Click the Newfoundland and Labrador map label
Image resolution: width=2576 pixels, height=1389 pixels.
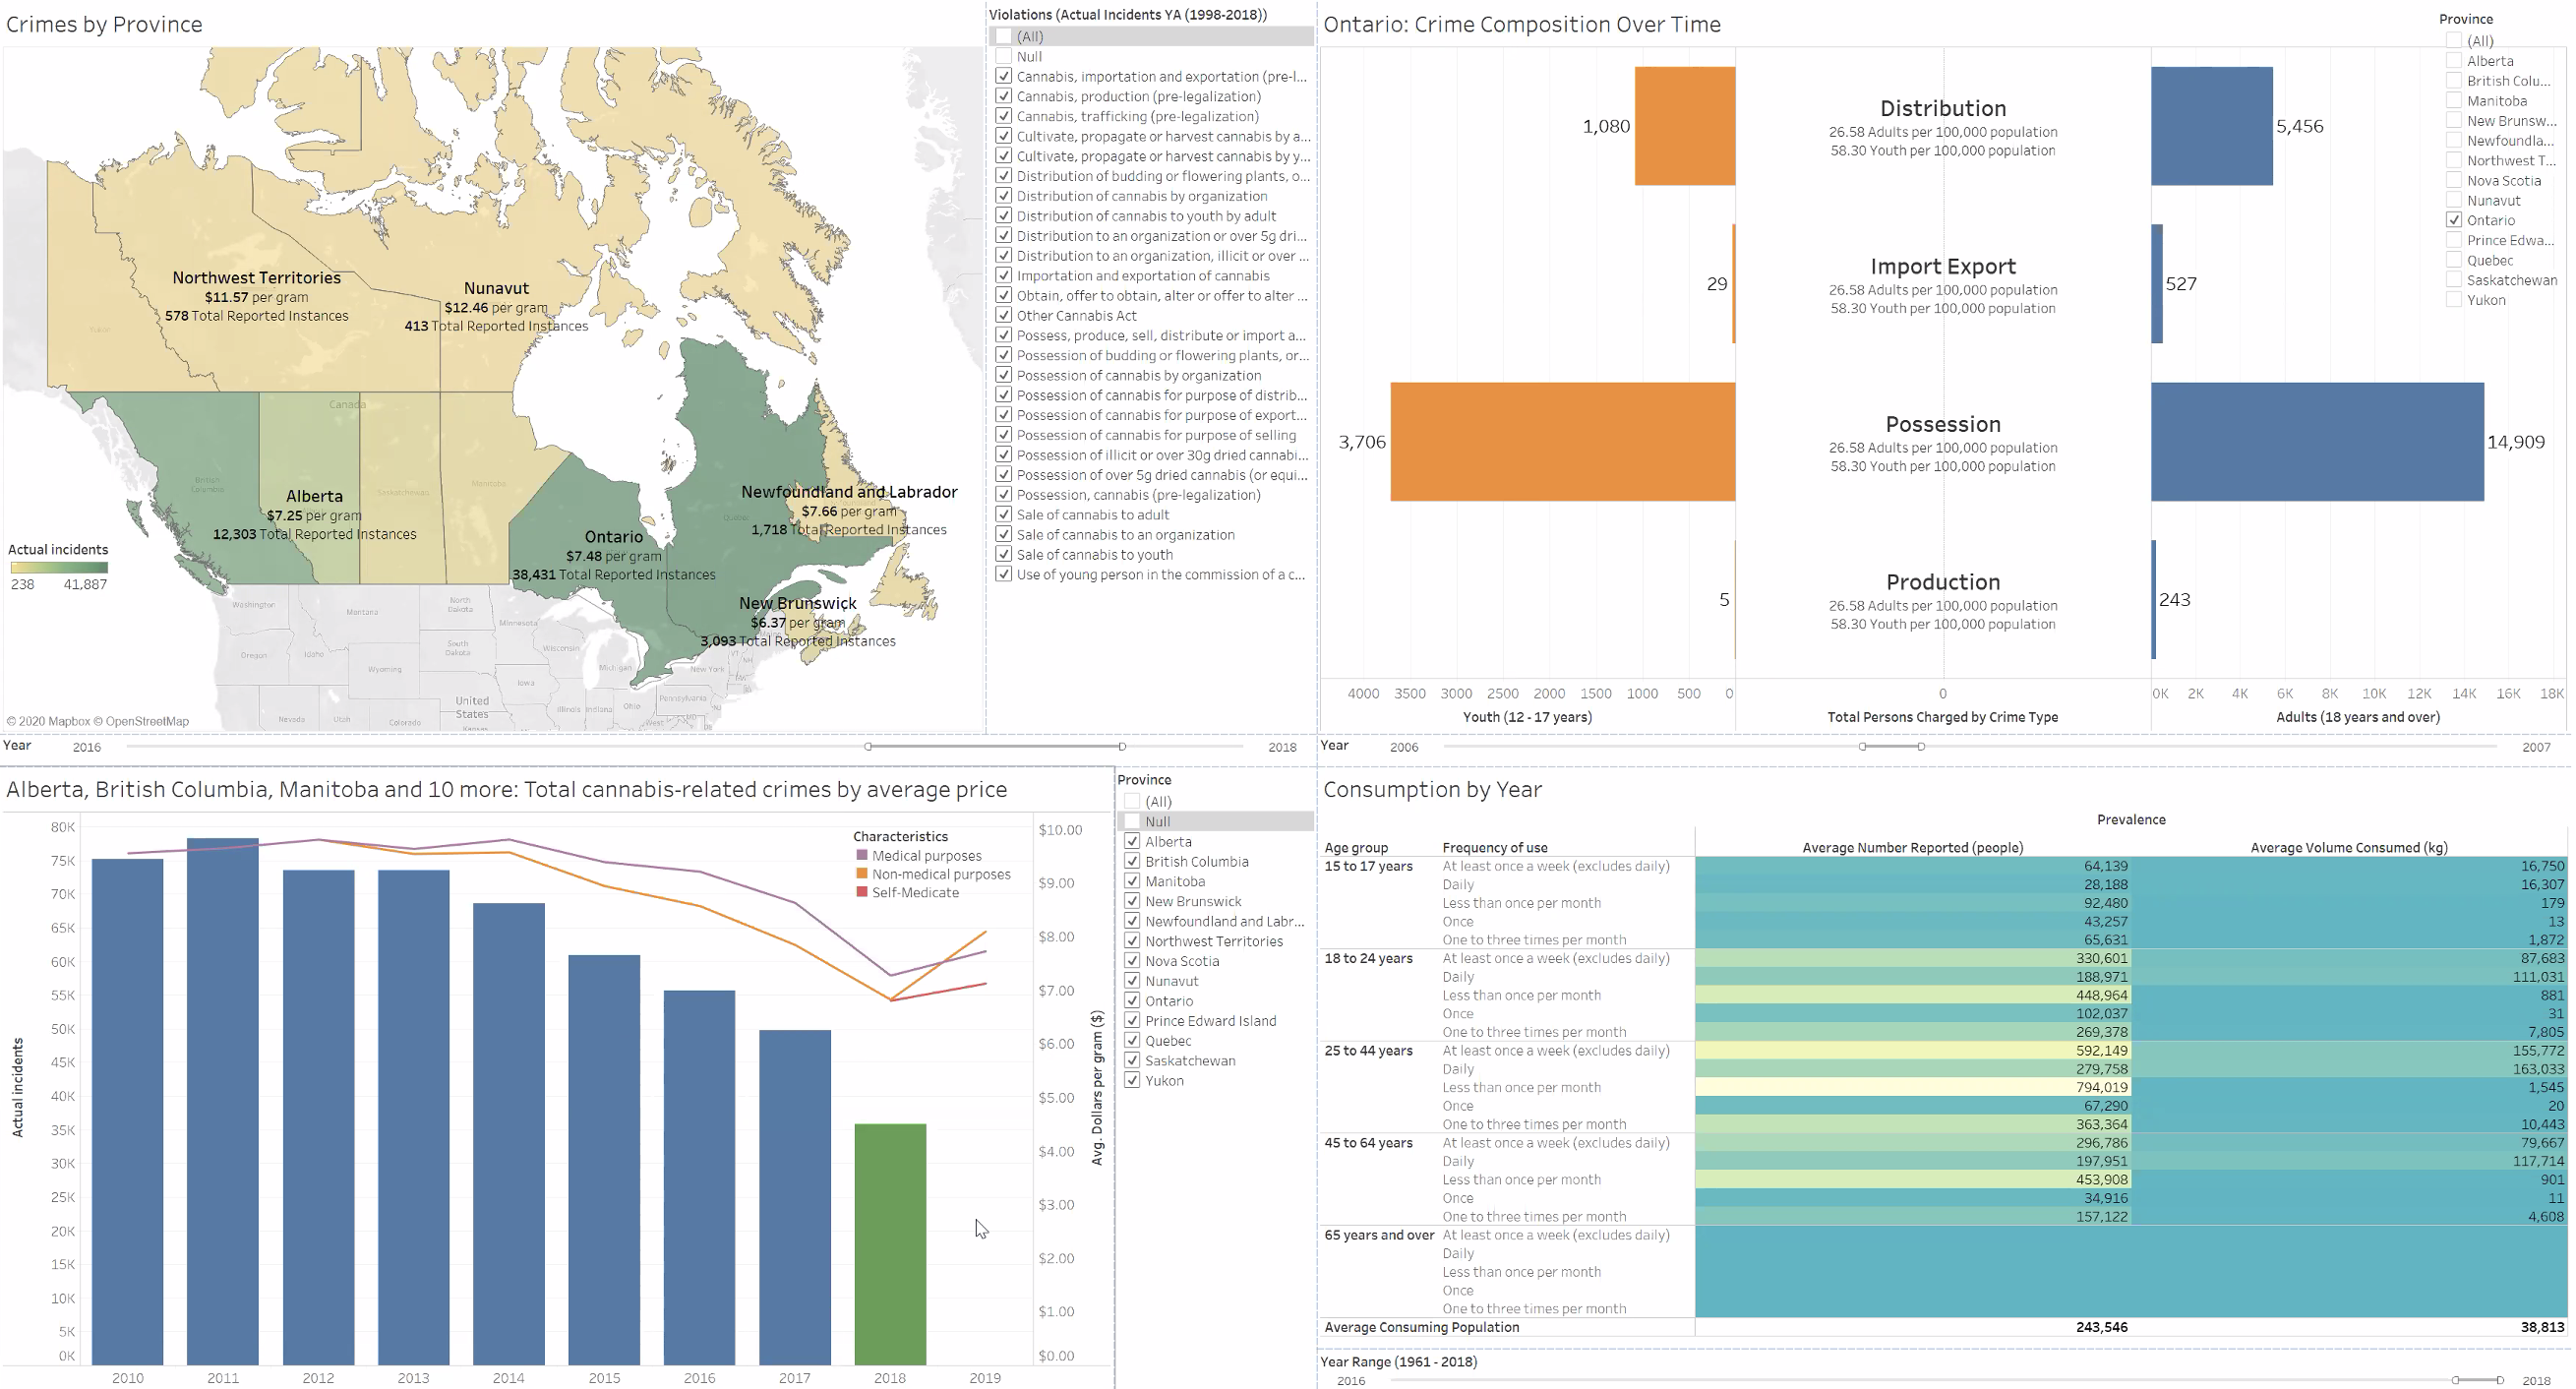click(848, 492)
